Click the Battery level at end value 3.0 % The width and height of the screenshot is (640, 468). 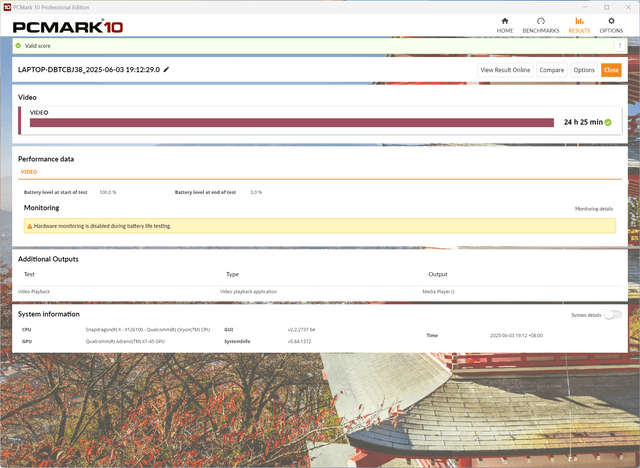coord(256,192)
